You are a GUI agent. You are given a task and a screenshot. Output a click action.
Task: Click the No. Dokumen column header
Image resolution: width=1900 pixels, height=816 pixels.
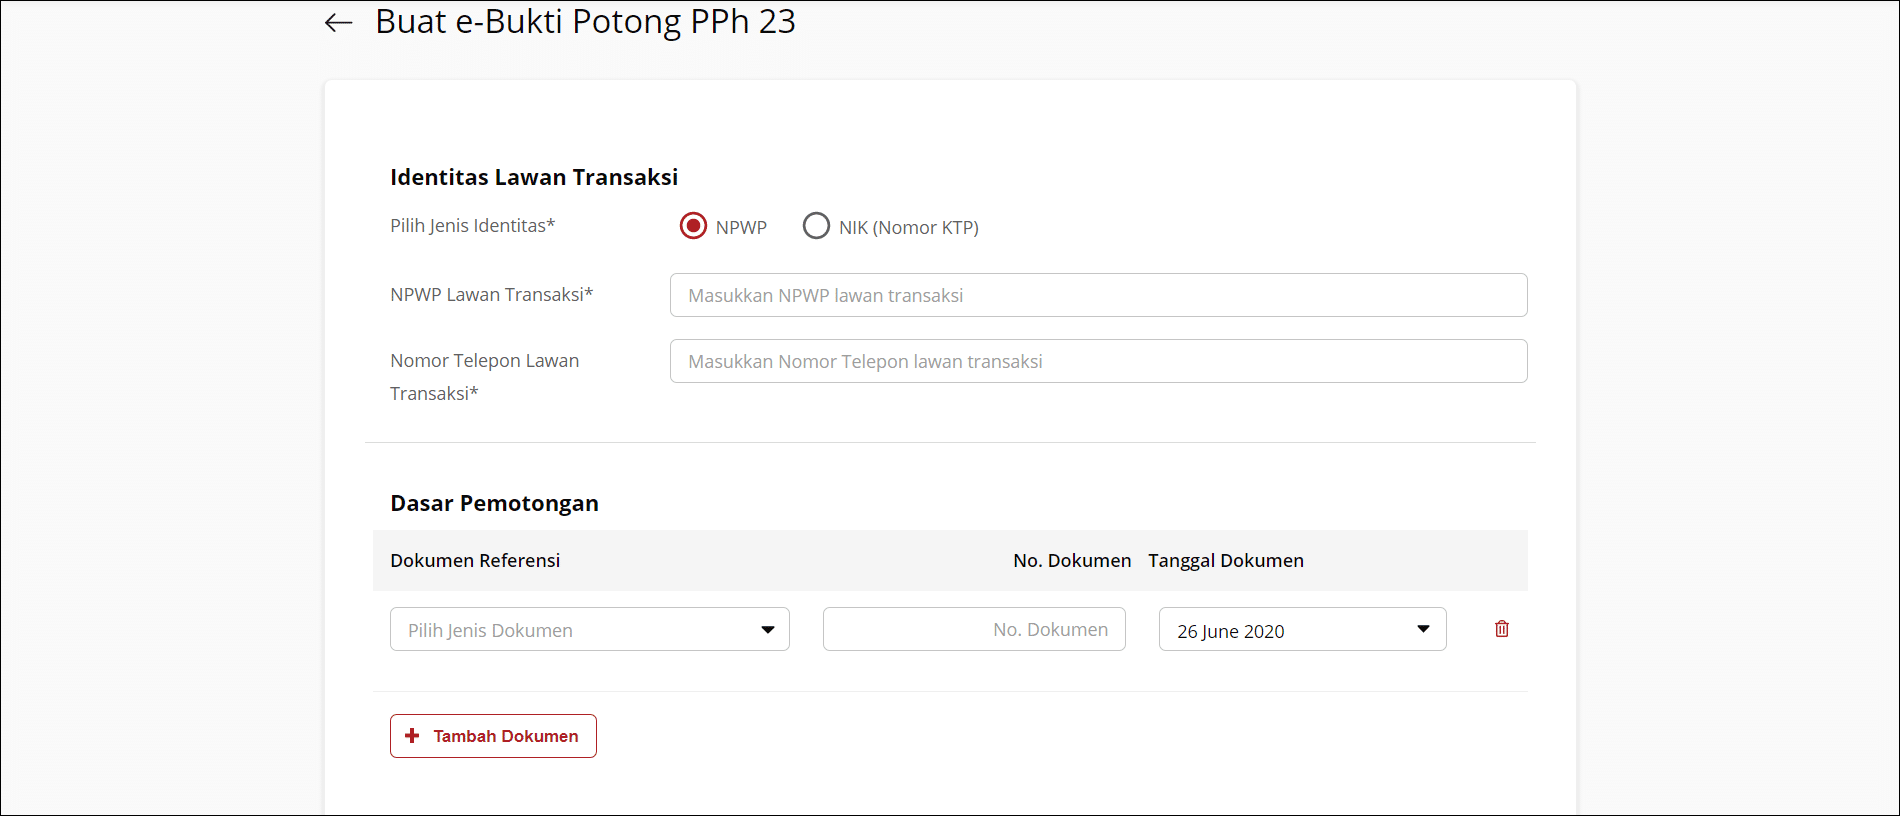[x=1072, y=561]
